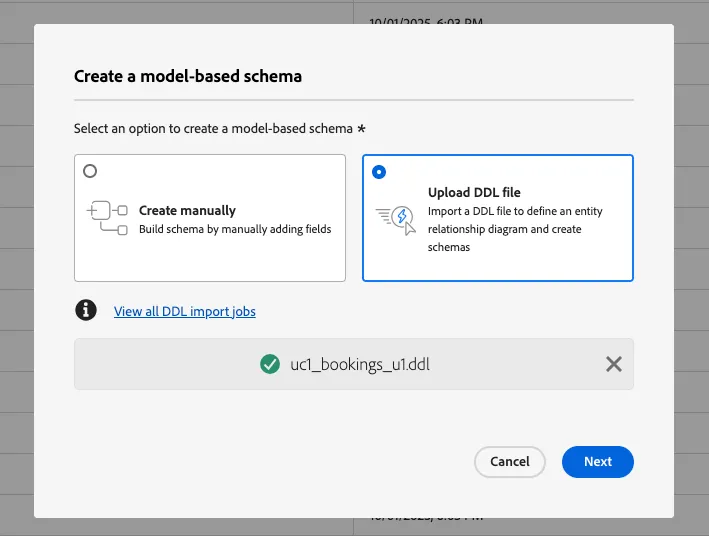
Task: Click the Upload DDL lightning cursor icon
Action: tap(396, 220)
